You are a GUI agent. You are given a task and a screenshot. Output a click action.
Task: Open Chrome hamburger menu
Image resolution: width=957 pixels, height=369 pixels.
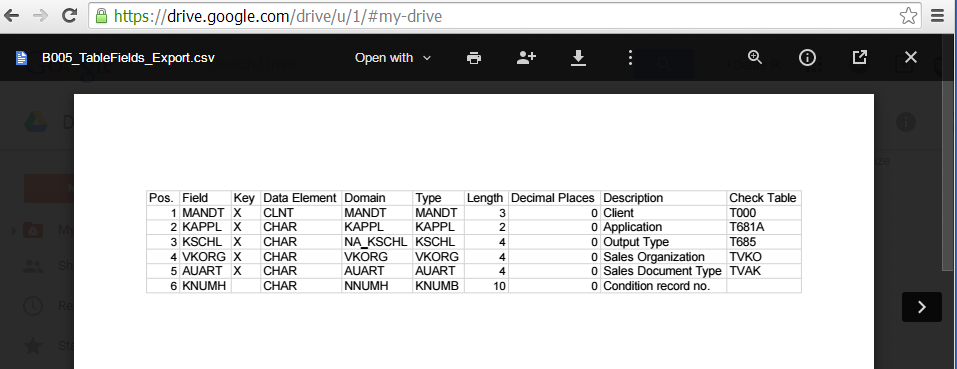(937, 16)
